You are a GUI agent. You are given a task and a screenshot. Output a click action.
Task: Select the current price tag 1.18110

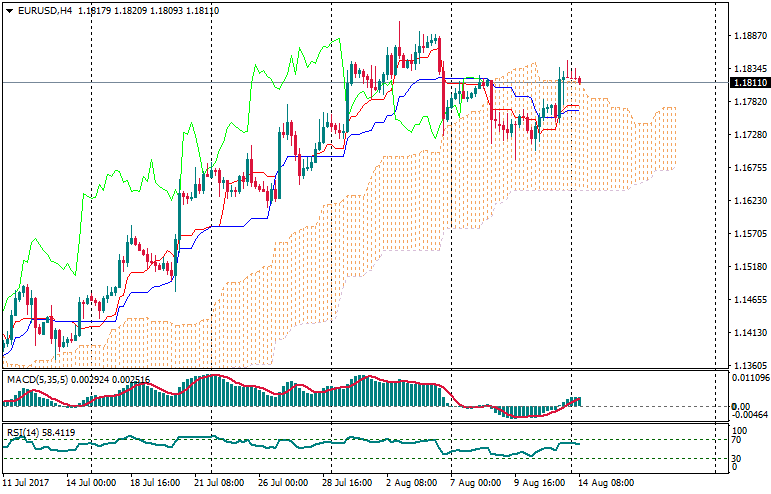pyautogui.click(x=747, y=83)
